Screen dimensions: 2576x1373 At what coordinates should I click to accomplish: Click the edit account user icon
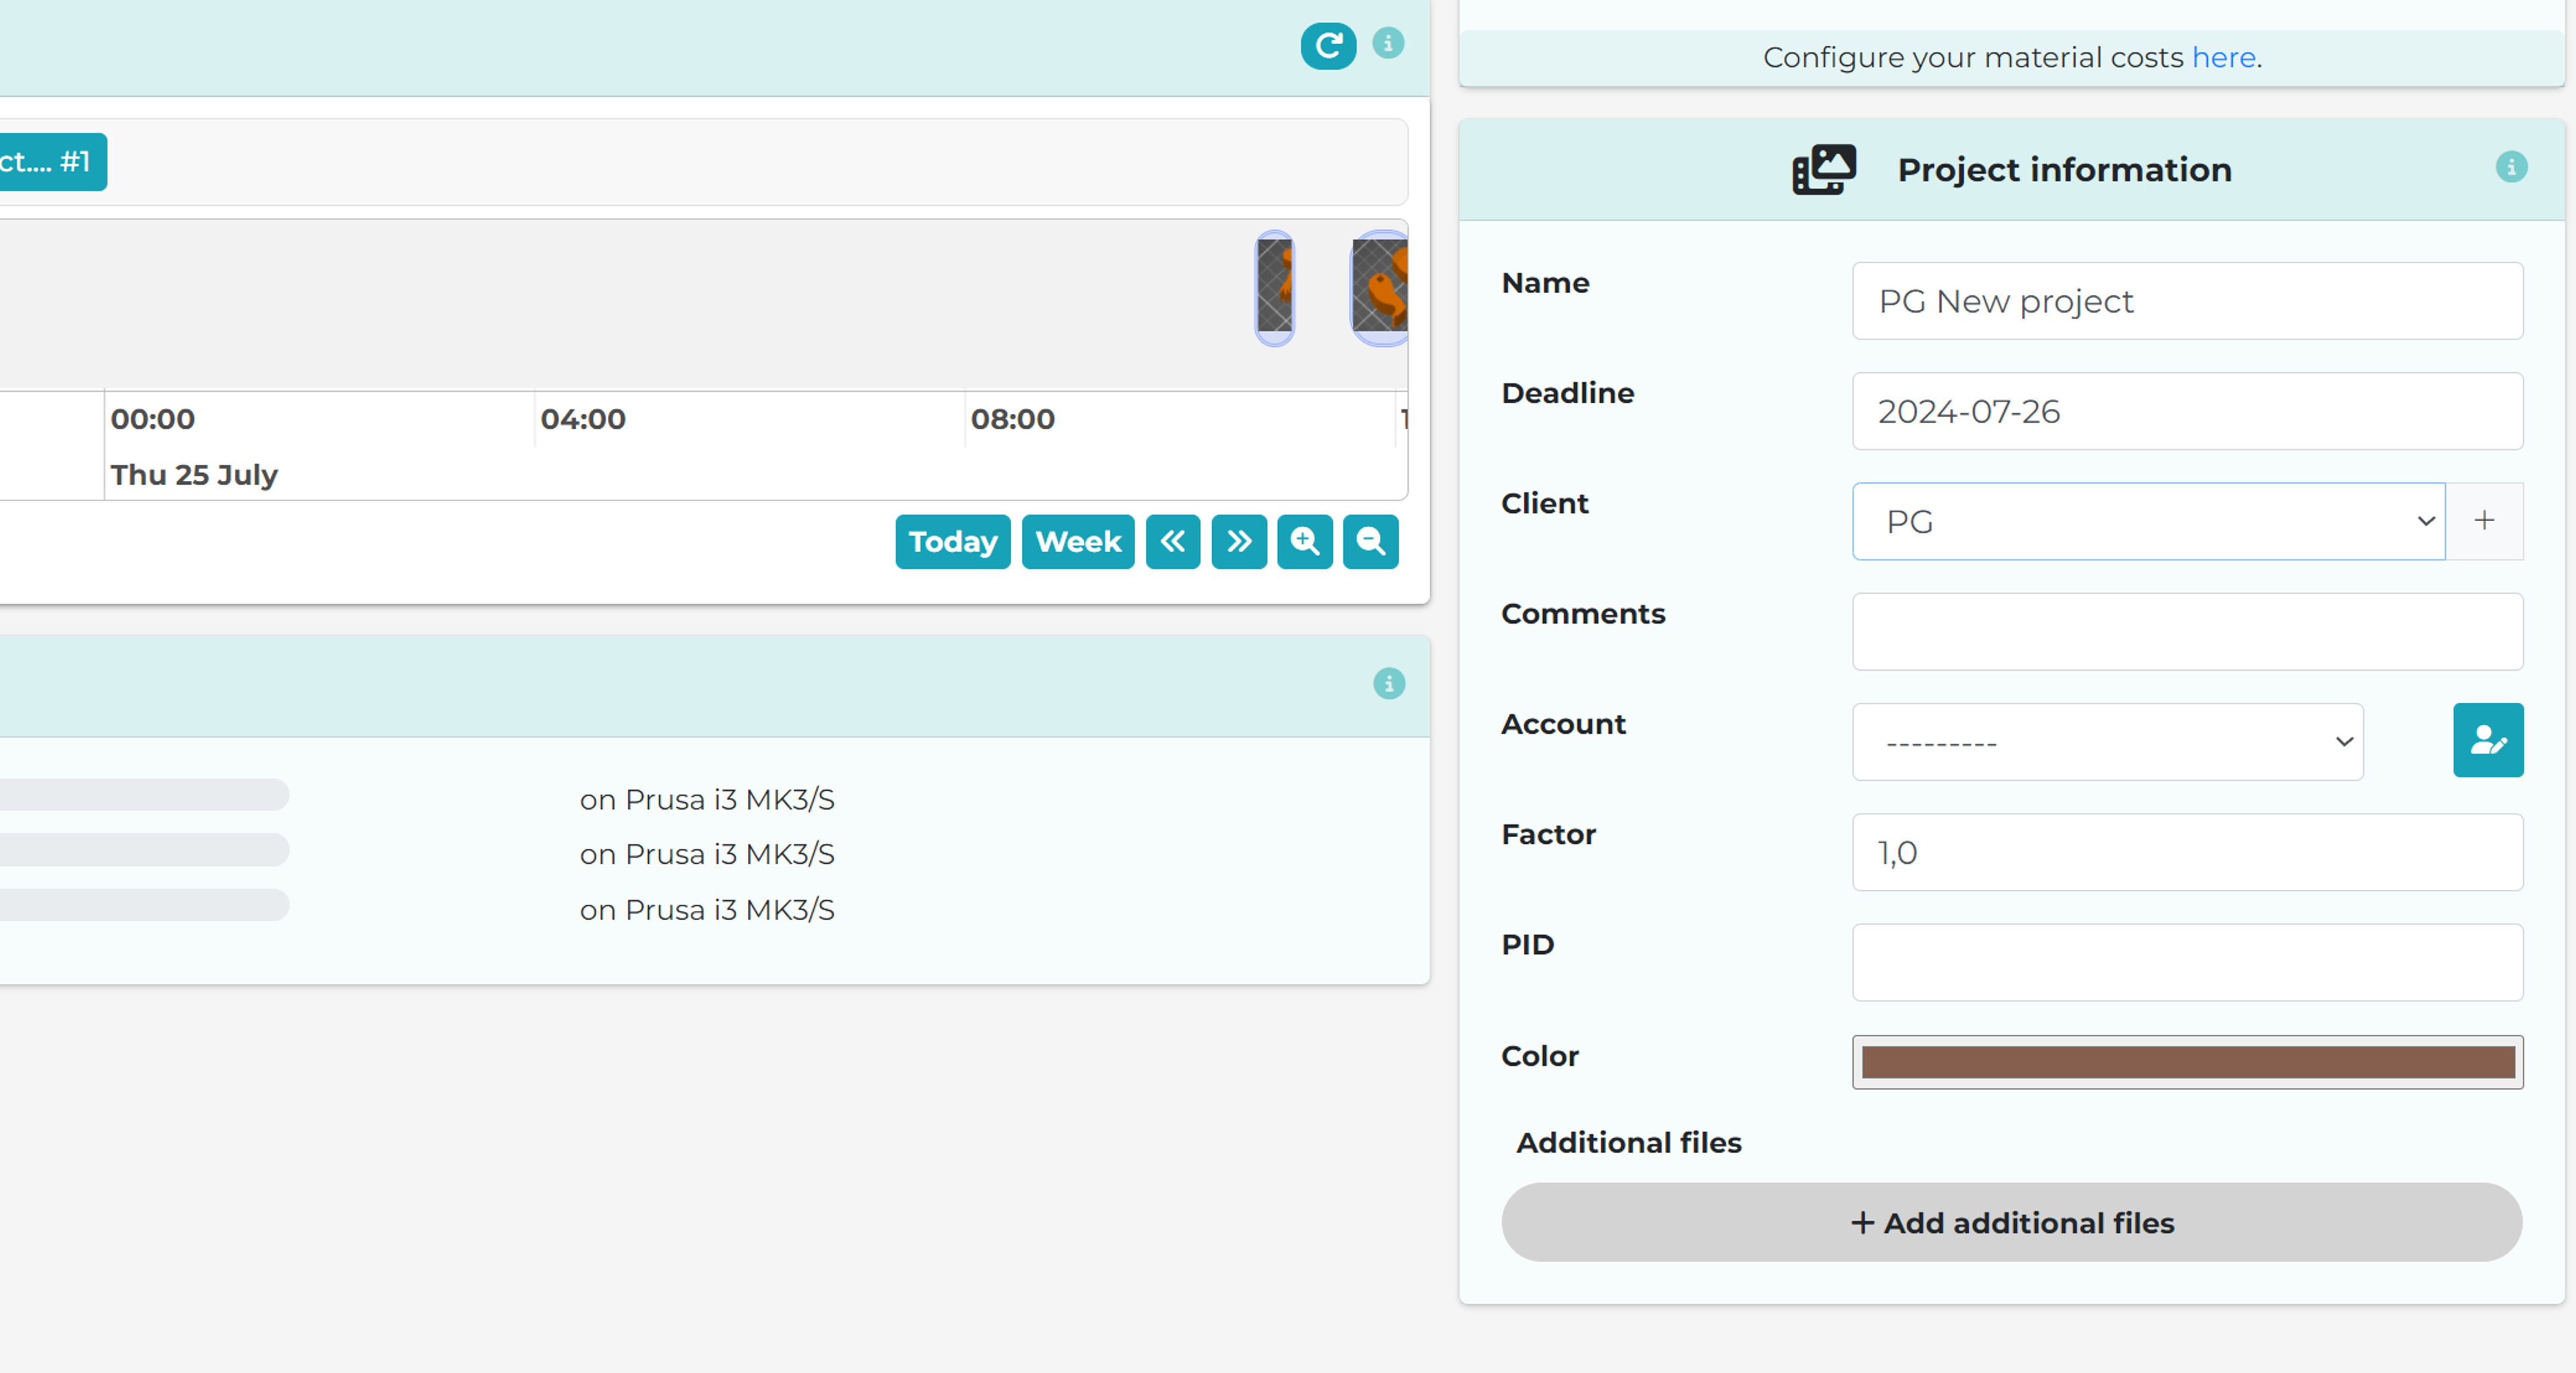2488,740
